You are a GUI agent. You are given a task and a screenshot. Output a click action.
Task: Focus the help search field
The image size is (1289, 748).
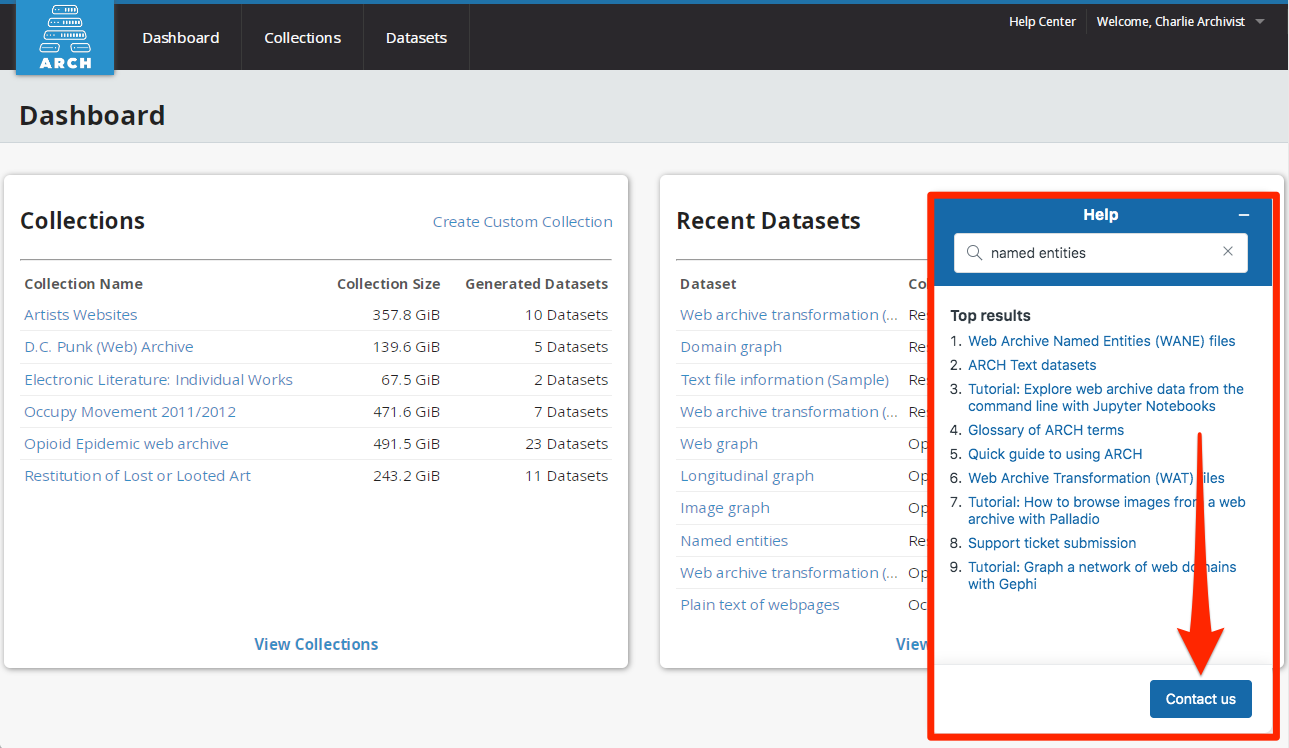point(1101,253)
